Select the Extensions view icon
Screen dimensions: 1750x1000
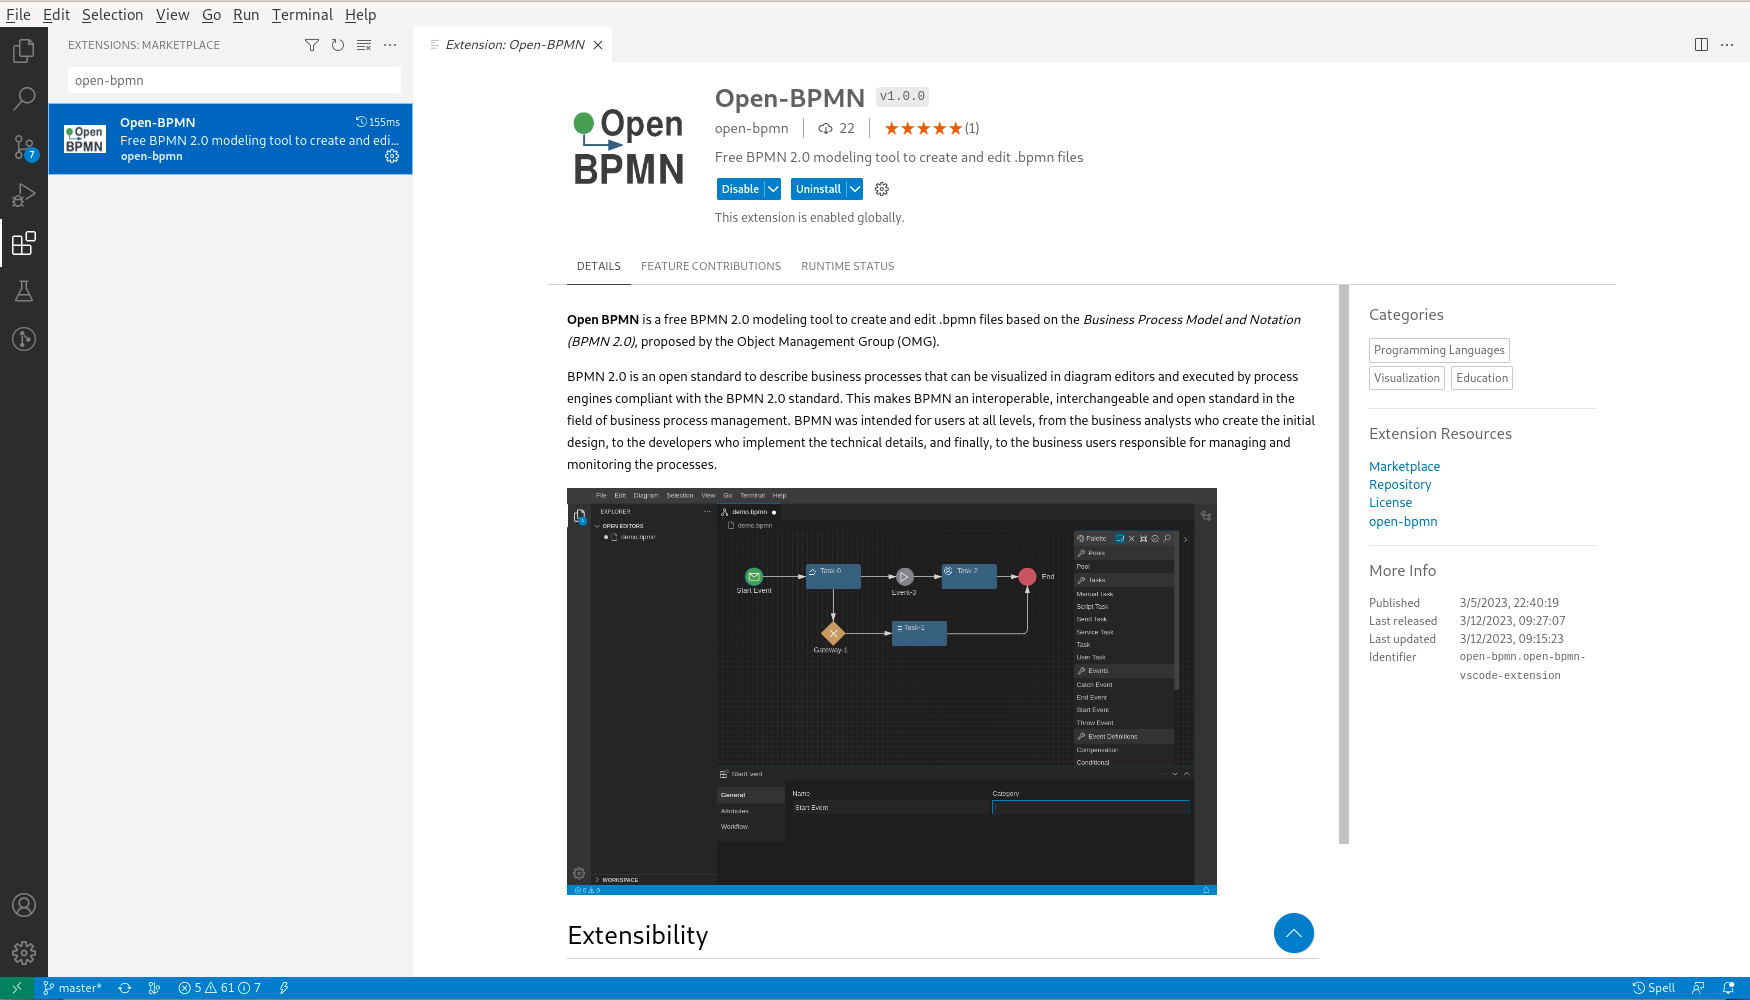point(24,243)
